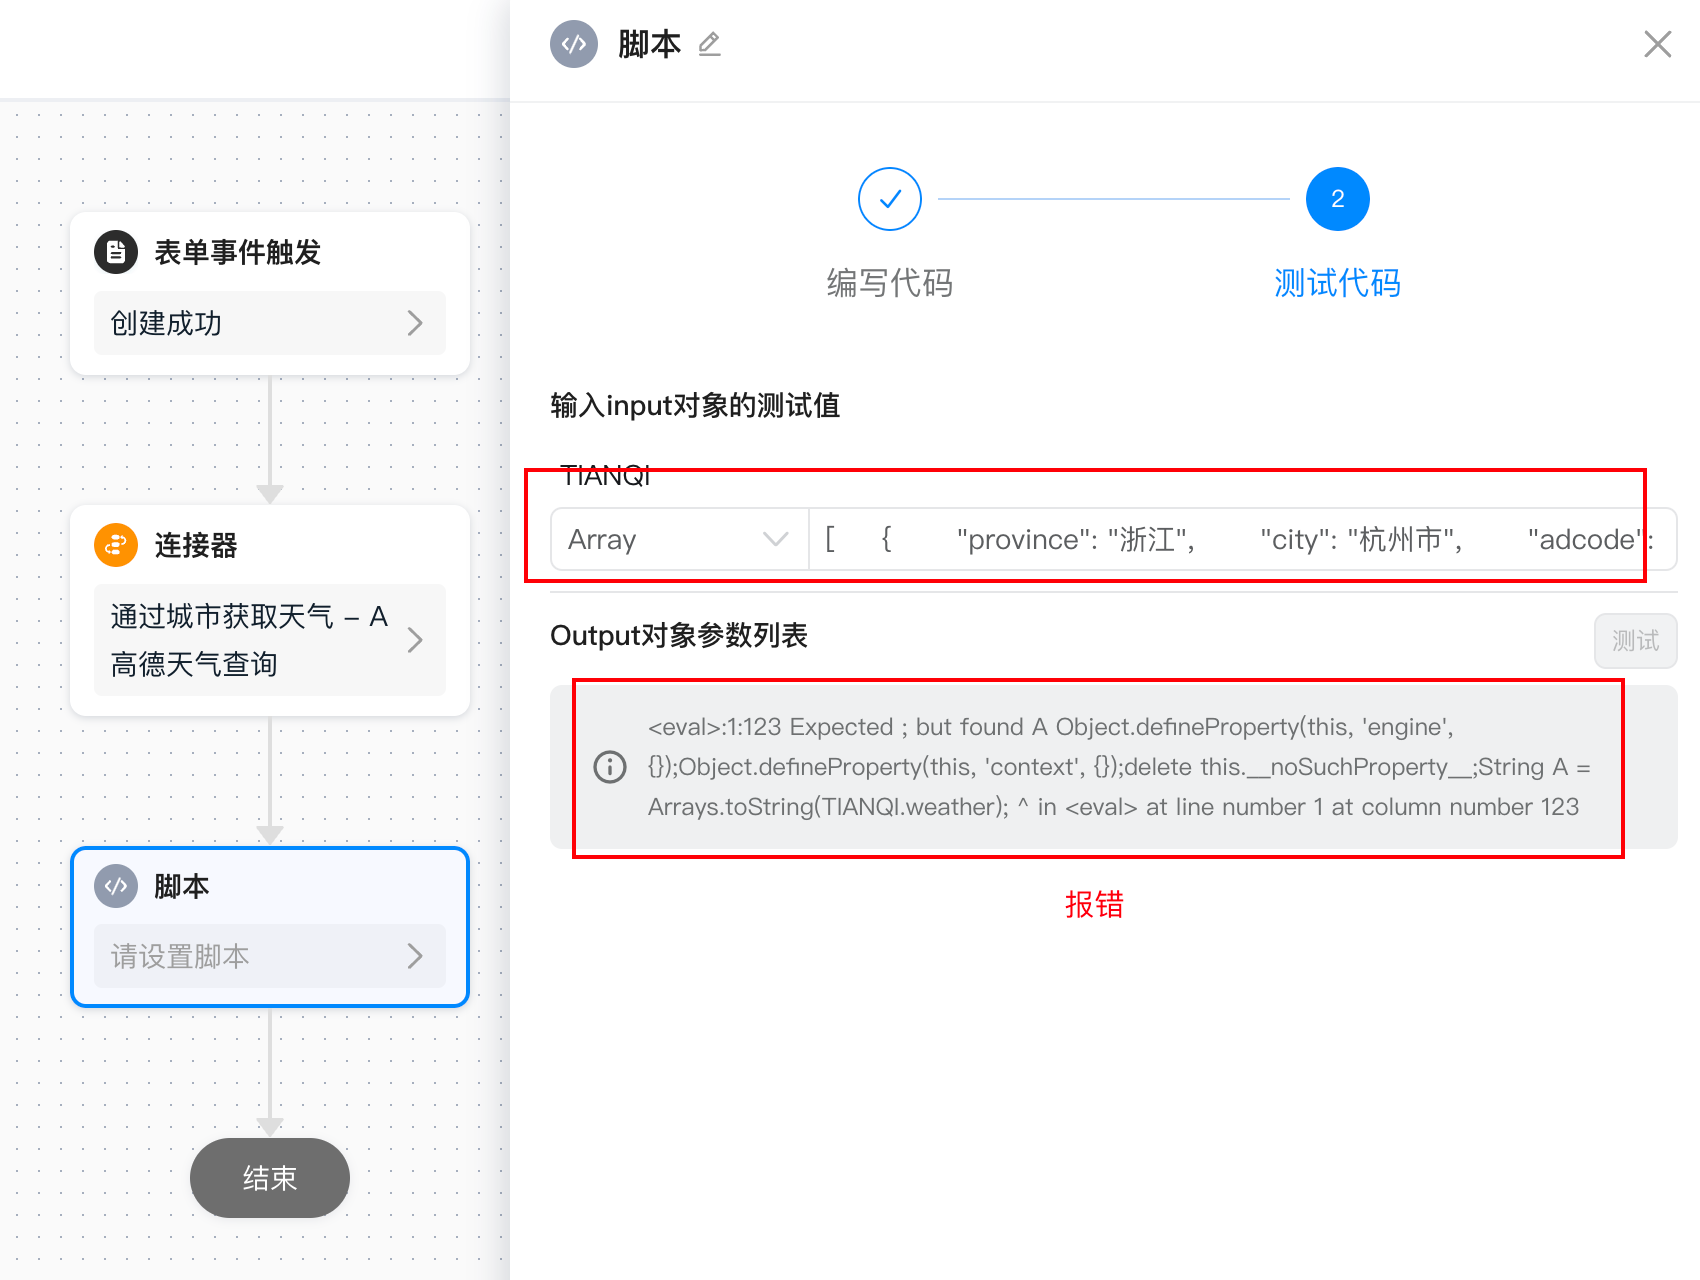1700x1280 pixels.
Task: Edit the script name with pencil icon
Action: (709, 44)
